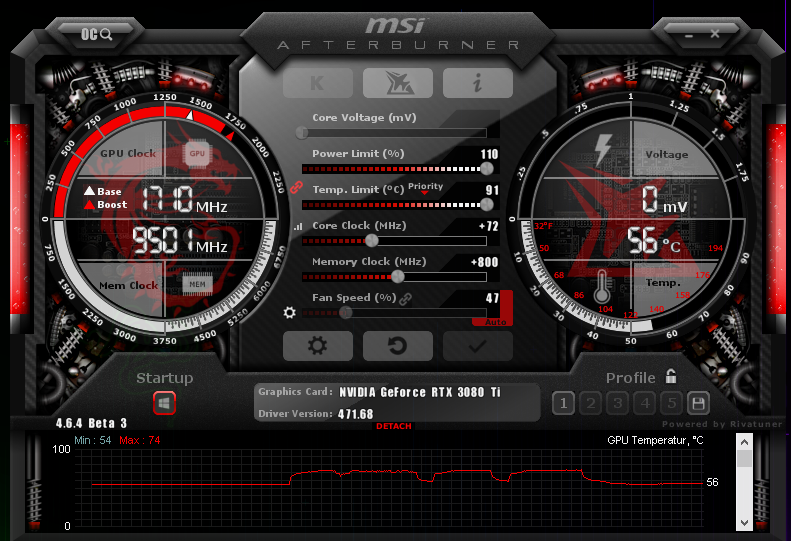This screenshot has height=541, width=791.
Task: Select profile slot 4
Action: pos(645,403)
